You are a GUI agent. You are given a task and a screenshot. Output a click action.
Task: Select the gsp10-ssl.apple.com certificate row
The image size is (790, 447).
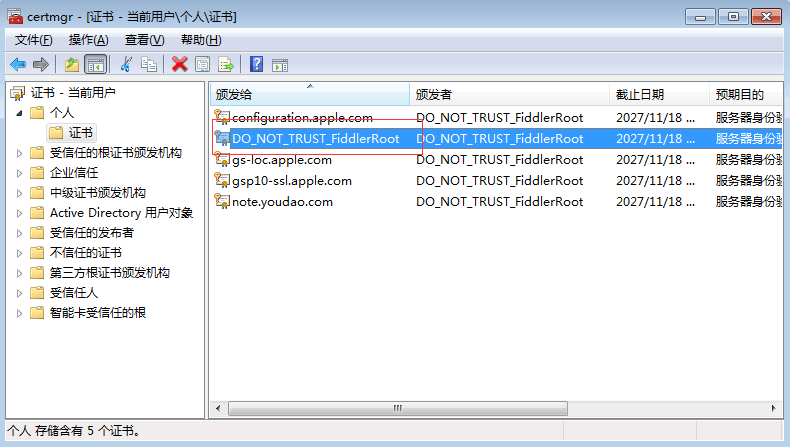pyautogui.click(x=496, y=181)
